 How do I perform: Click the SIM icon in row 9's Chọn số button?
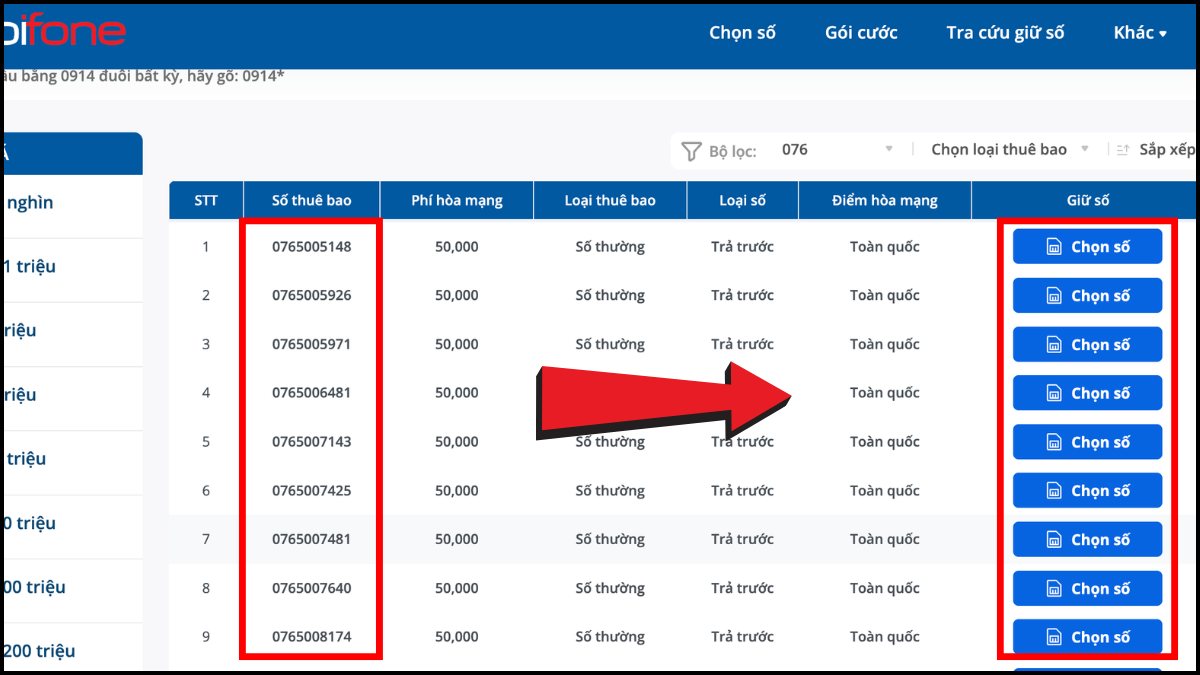click(x=1053, y=637)
